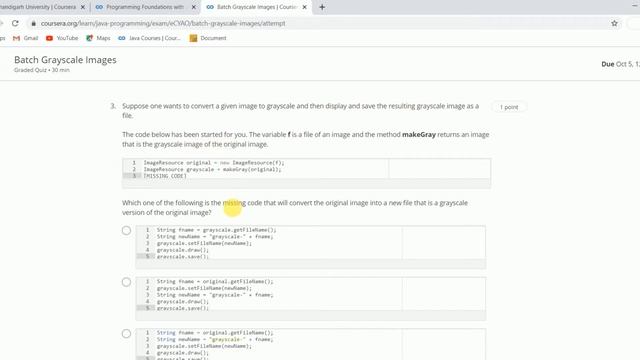Open the Gmail bookmark
Image resolution: width=640 pixels, height=360 pixels.
coord(25,38)
